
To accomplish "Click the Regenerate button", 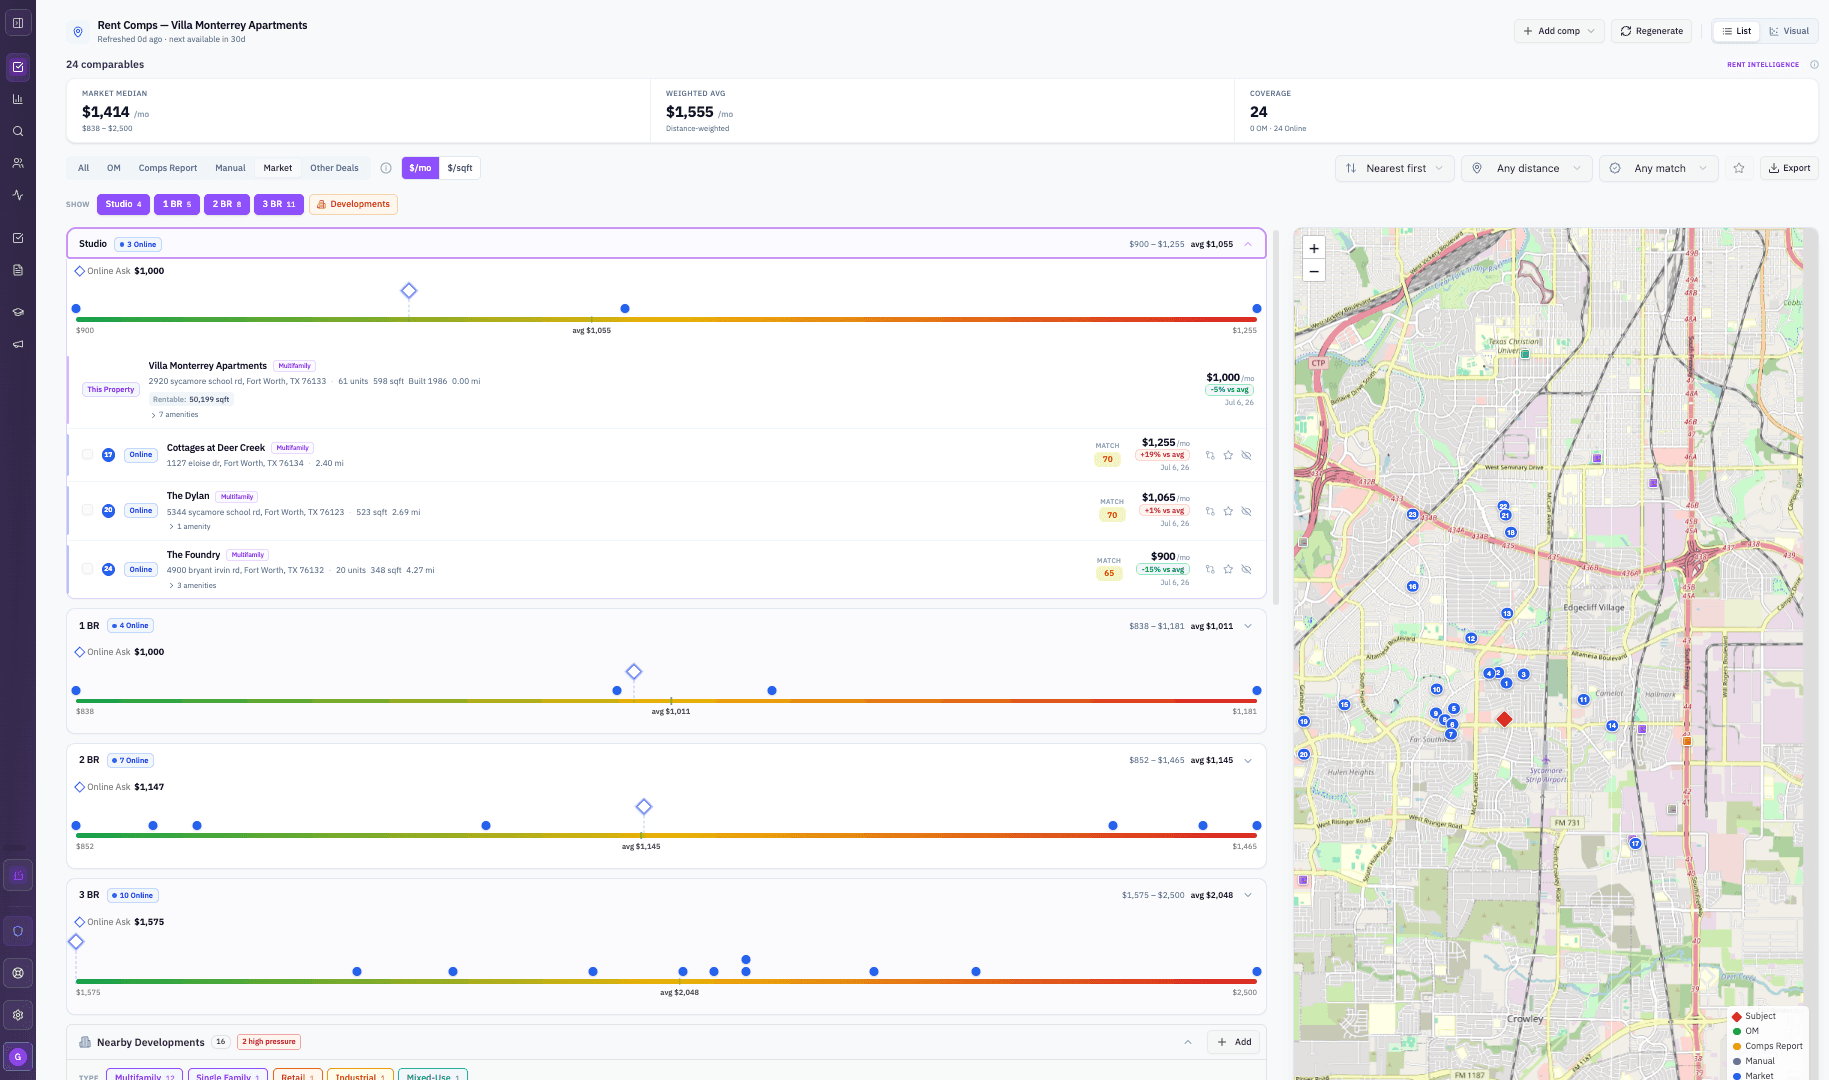I will [x=1651, y=31].
